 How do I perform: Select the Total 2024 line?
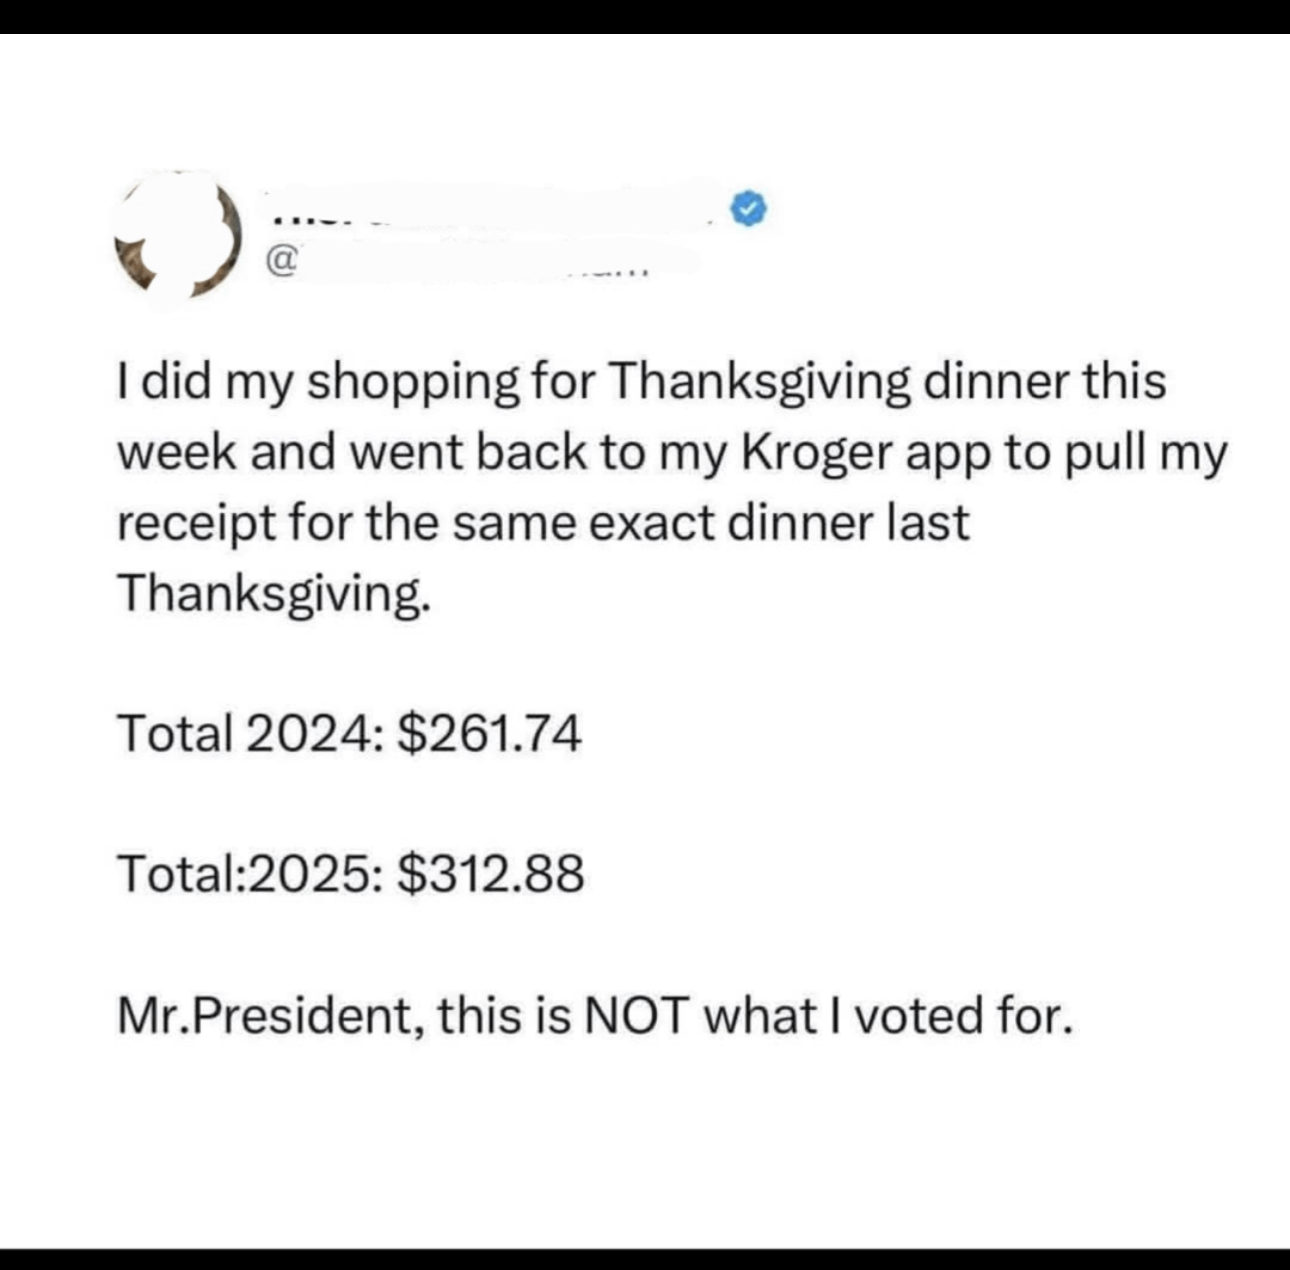pyautogui.click(x=349, y=732)
